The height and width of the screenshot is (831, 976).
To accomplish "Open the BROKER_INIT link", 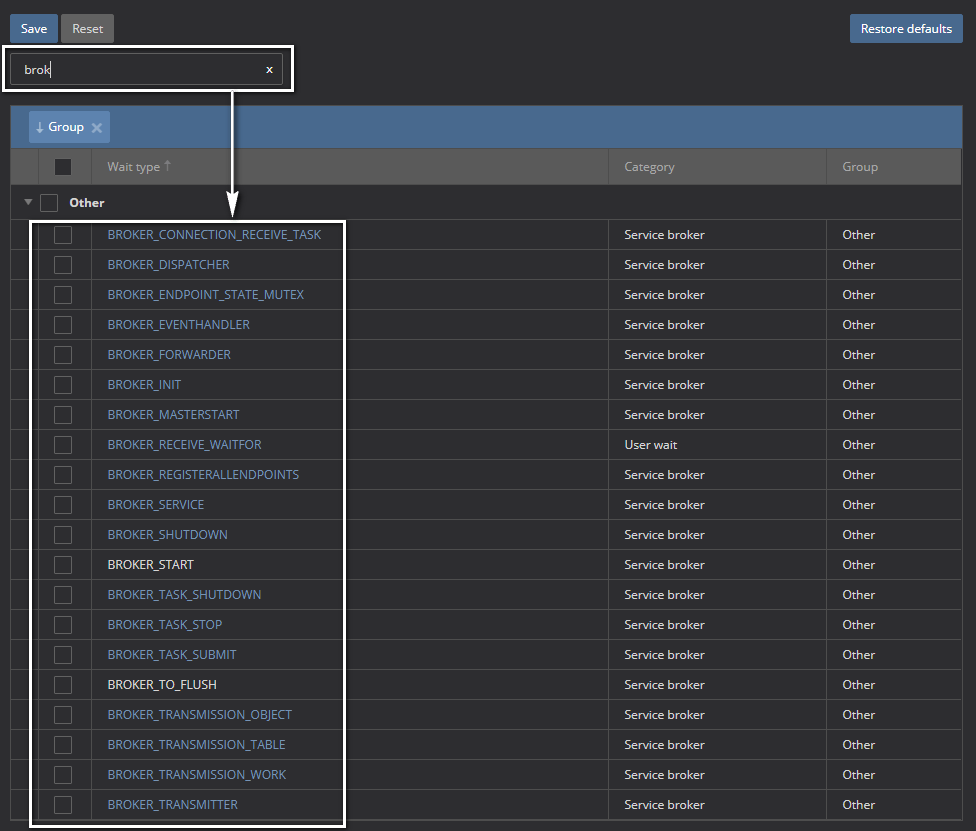I will pos(144,385).
